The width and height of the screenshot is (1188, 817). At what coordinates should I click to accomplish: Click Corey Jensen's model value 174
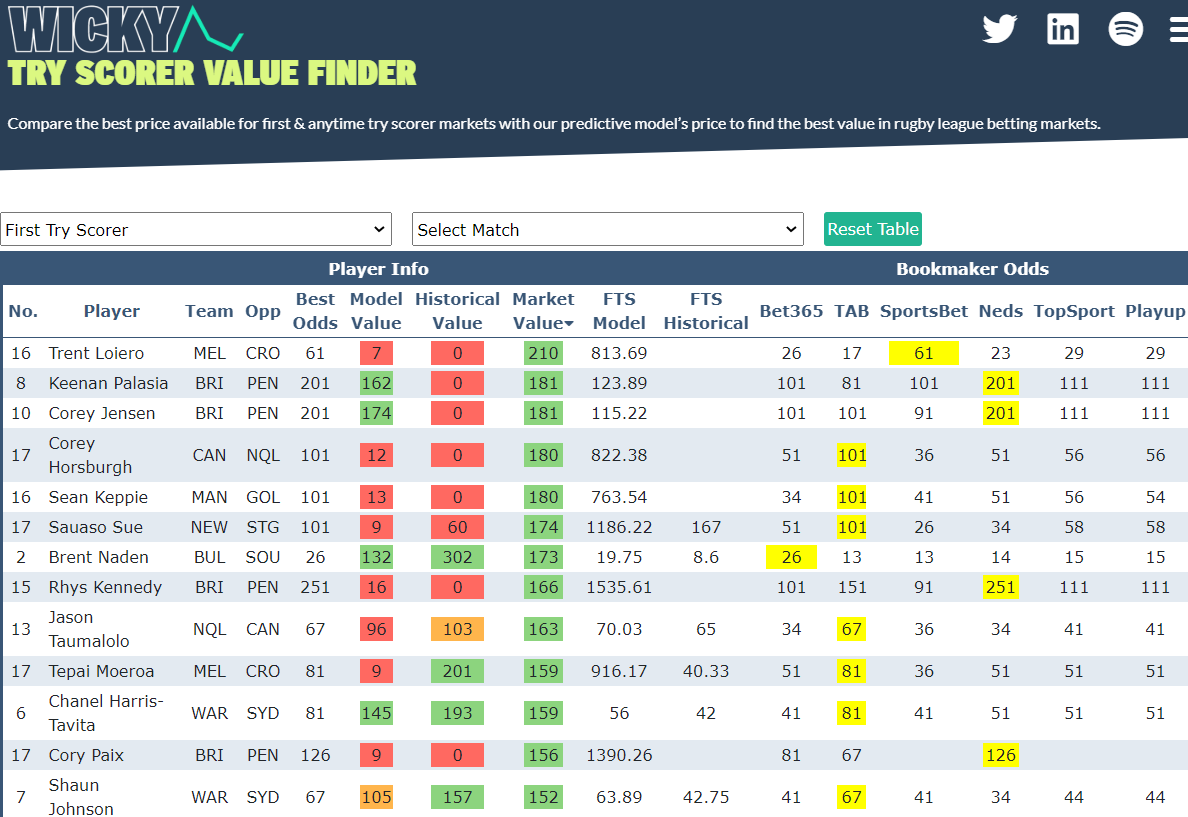(376, 413)
